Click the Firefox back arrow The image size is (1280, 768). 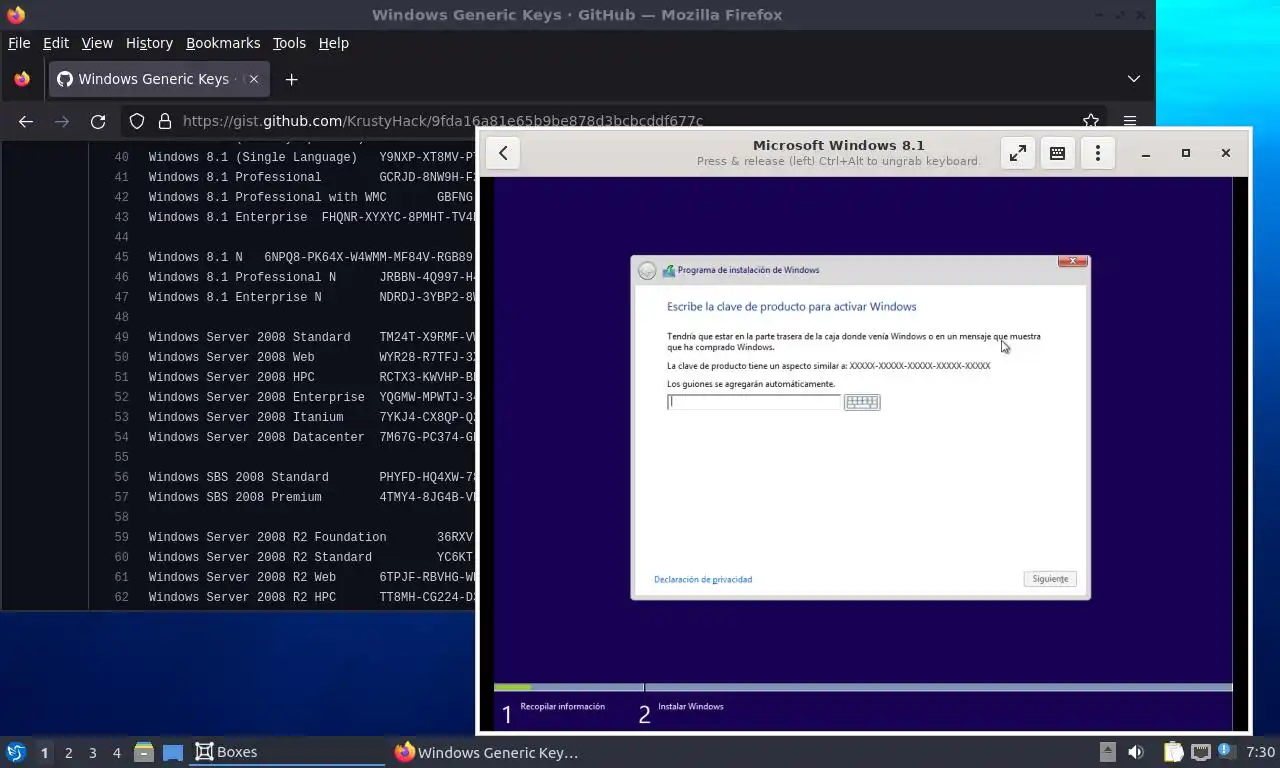point(26,121)
